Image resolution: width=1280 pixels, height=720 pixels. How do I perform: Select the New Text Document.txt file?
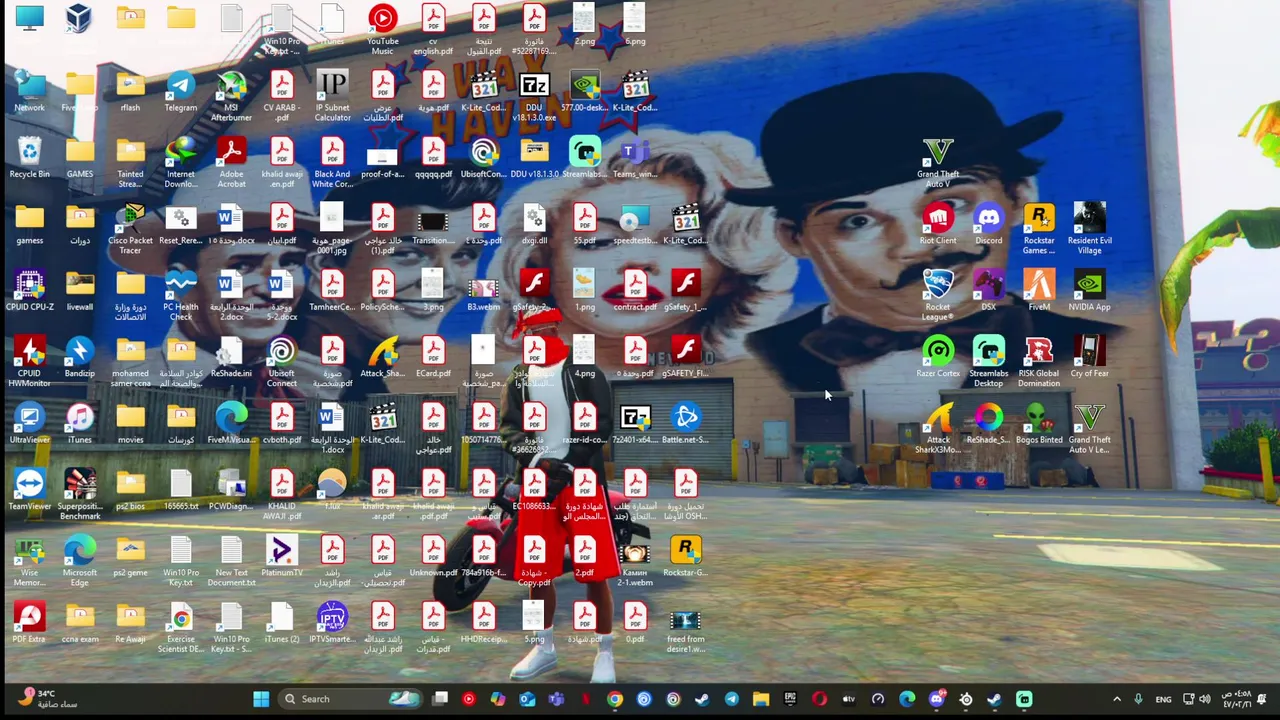[231, 562]
